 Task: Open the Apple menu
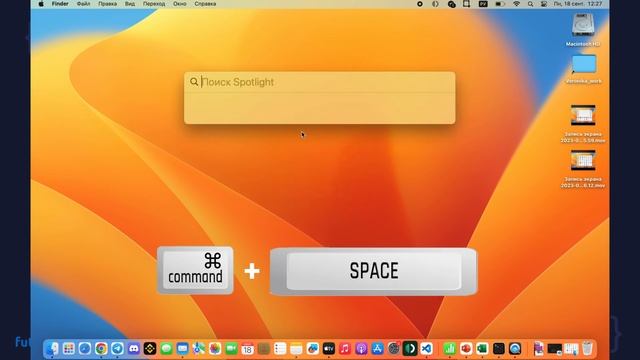pos(41,4)
